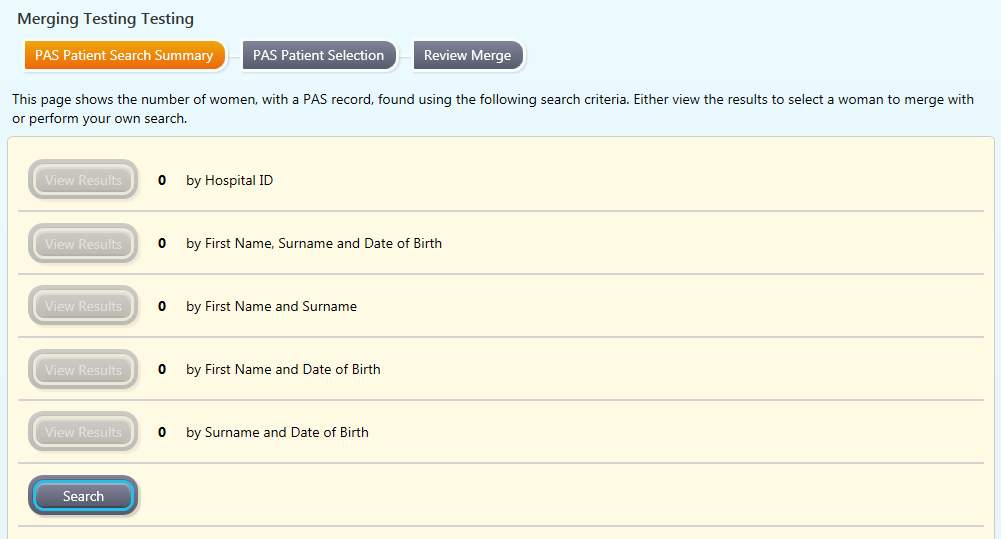Click the page description paragraph text
The image size is (1001, 539).
[x=493, y=109]
